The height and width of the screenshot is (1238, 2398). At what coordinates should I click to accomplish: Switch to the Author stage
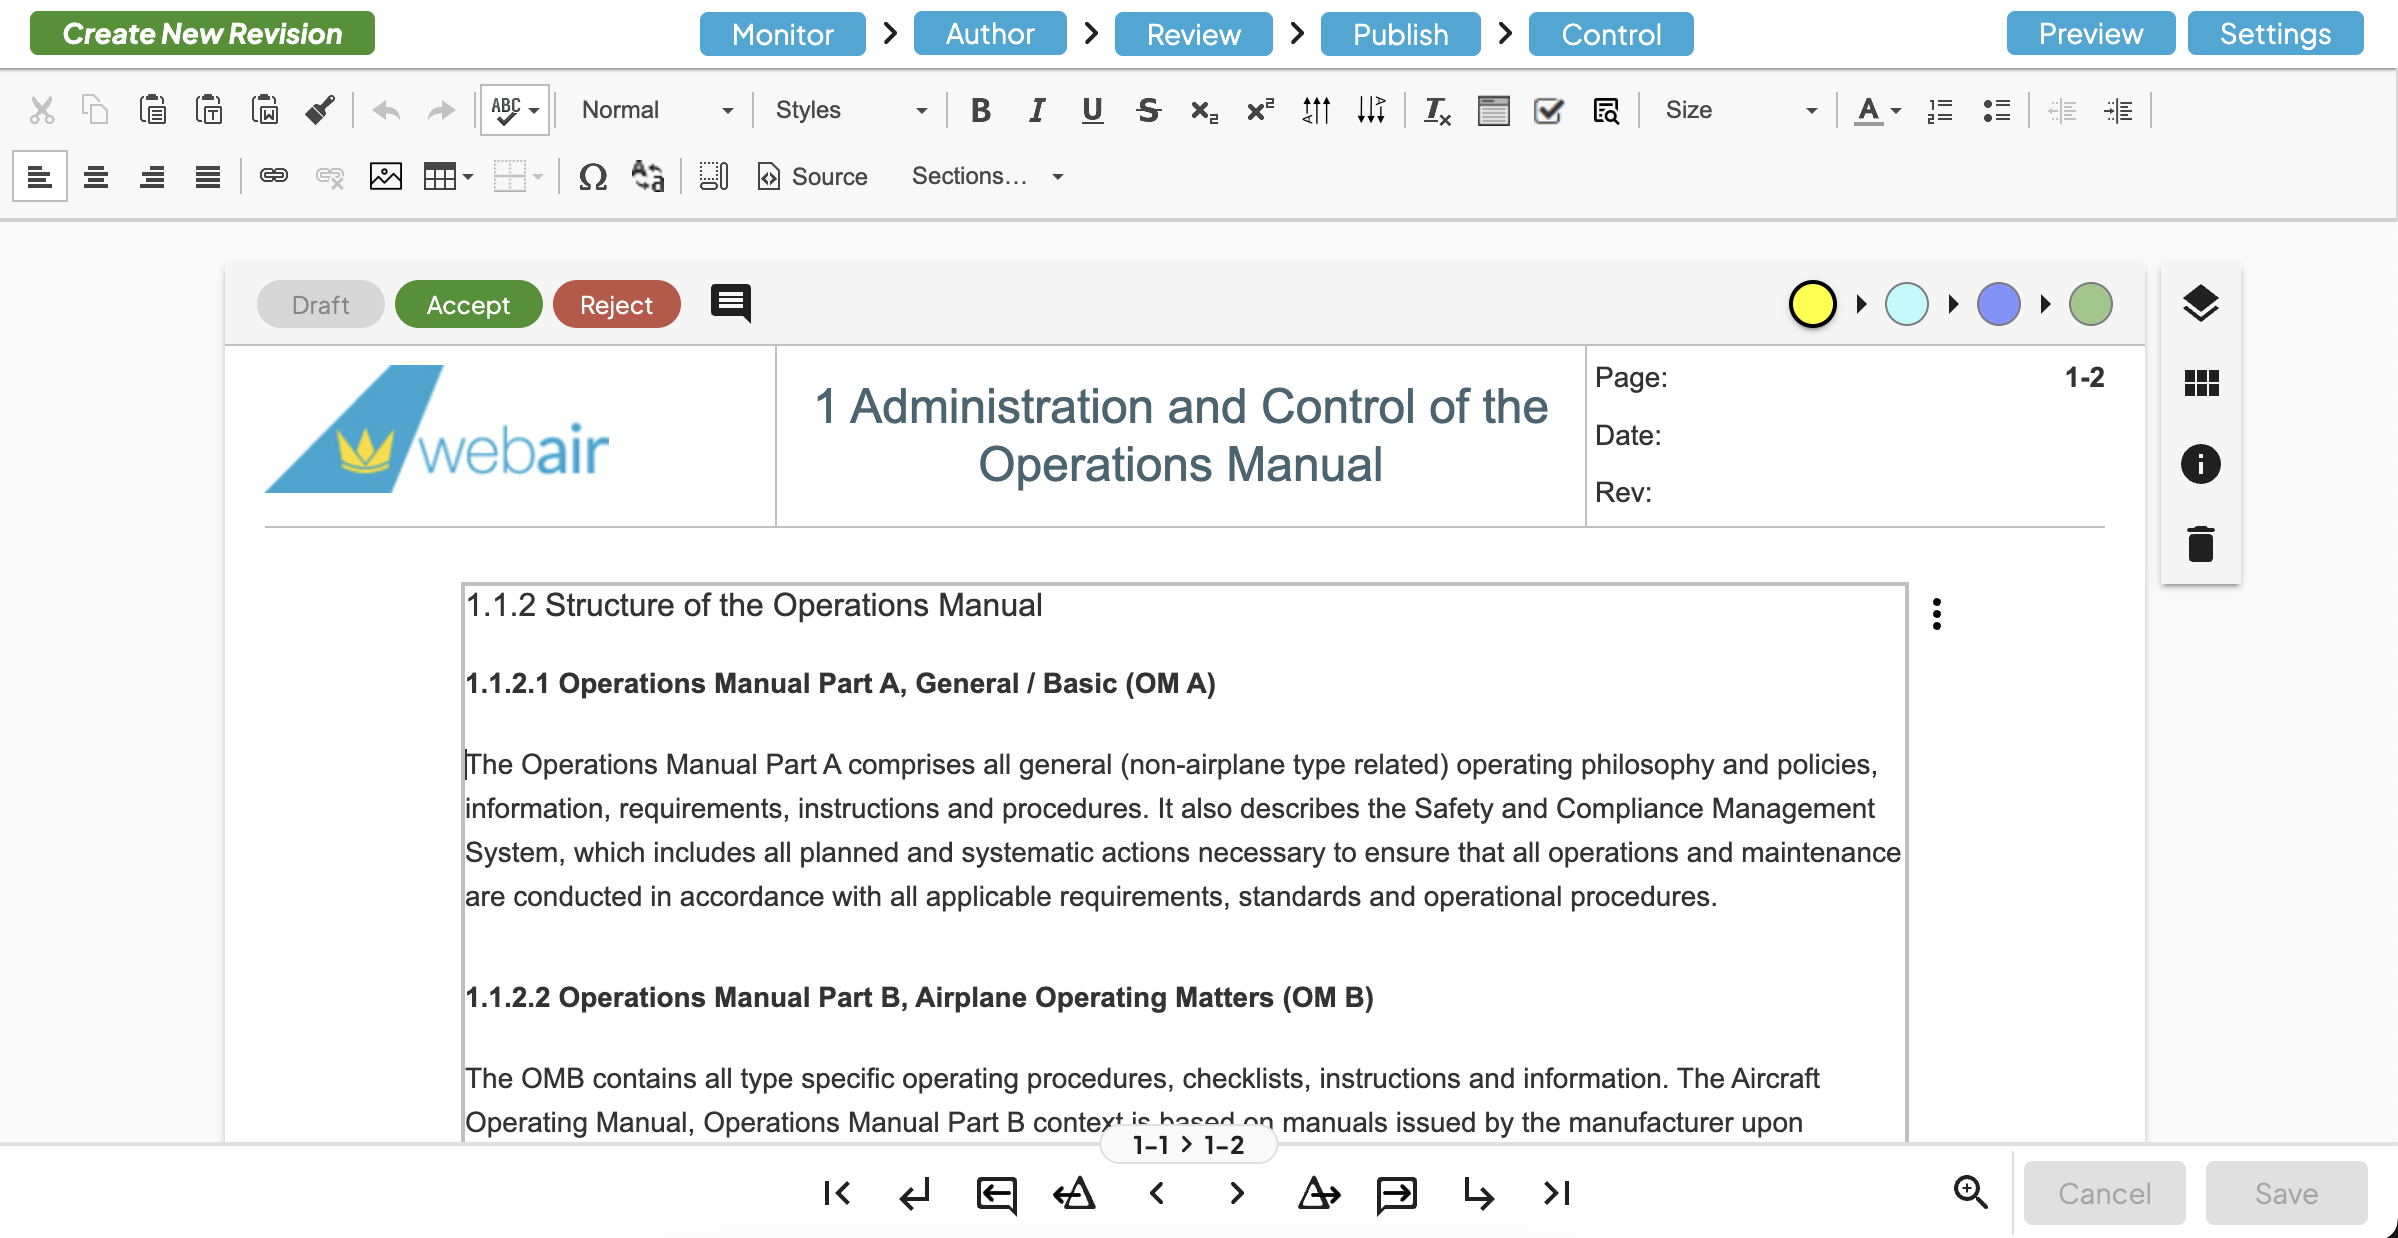(990, 34)
